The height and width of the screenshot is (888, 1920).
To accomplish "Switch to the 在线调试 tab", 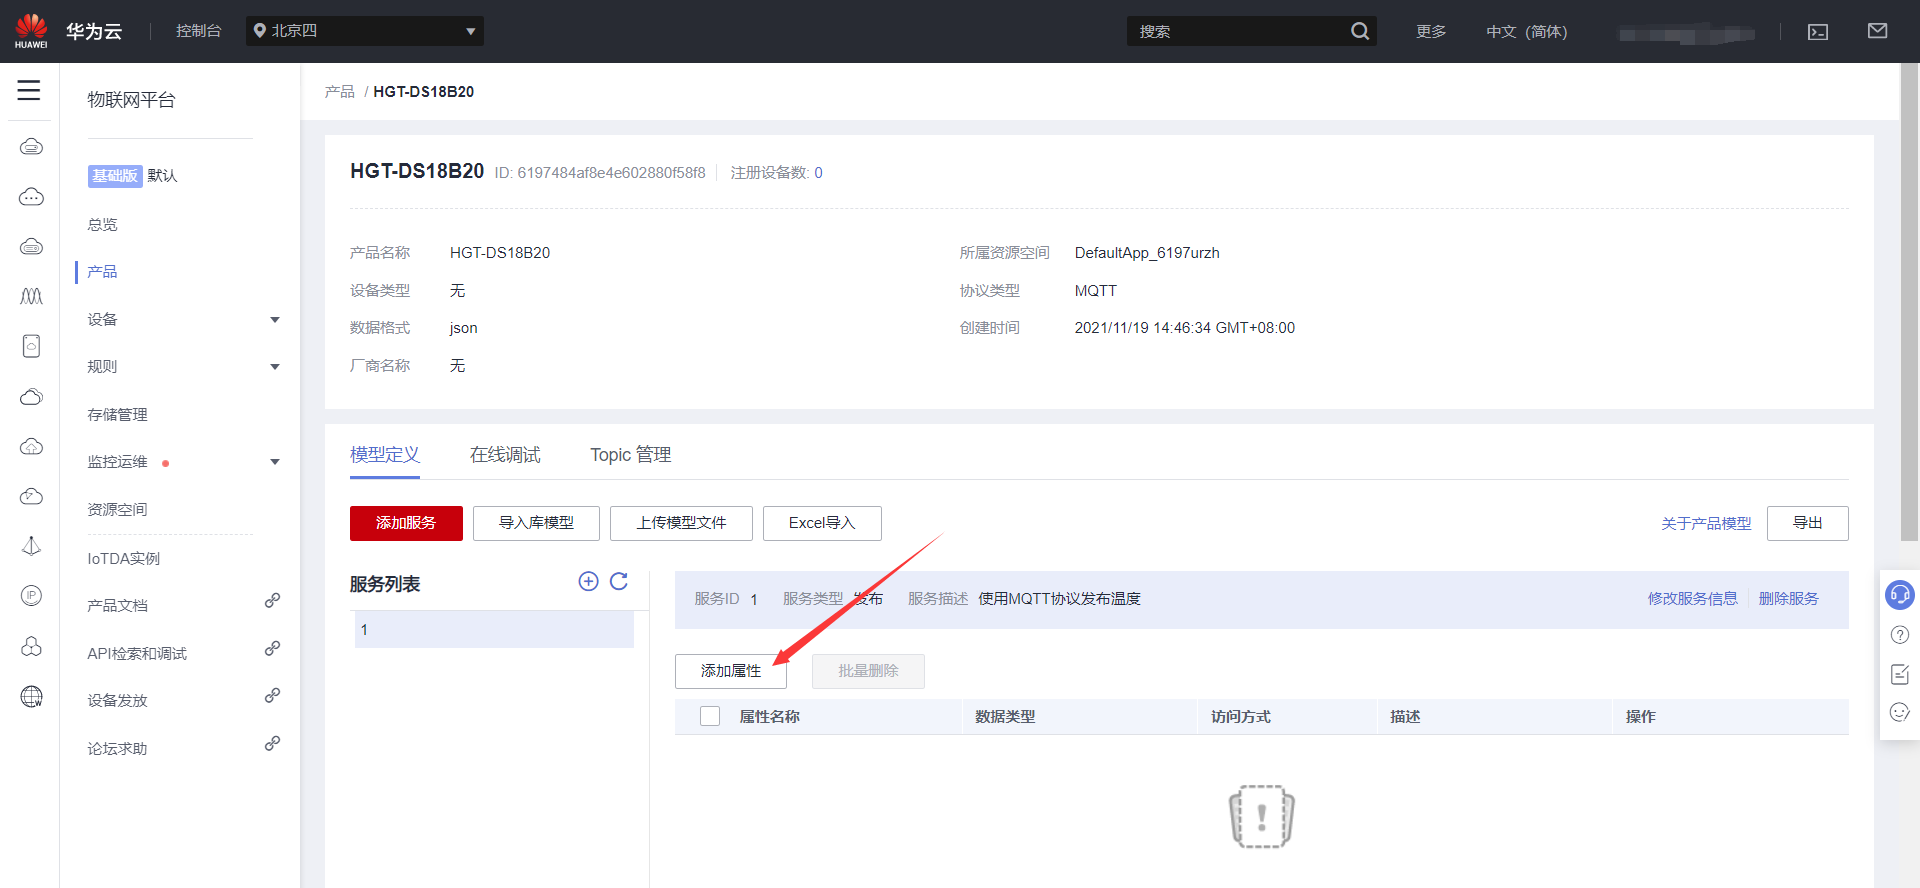I will coord(505,455).
